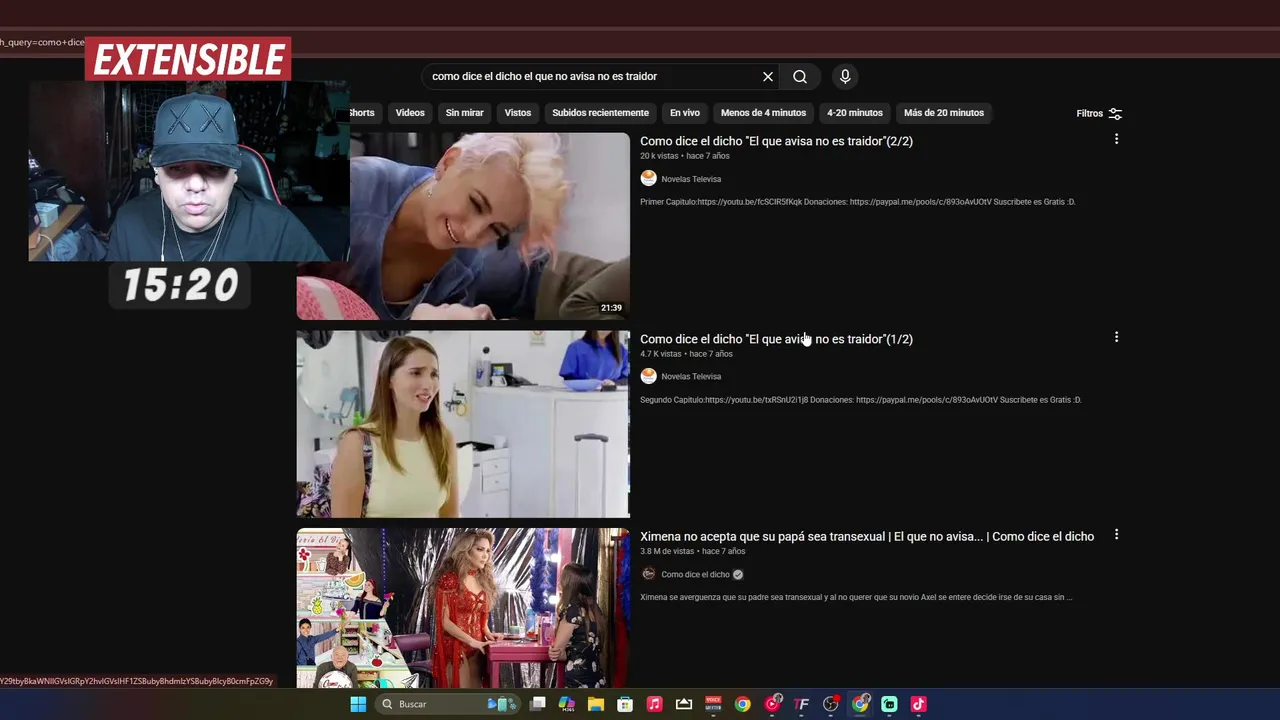The width and height of the screenshot is (1280, 720).
Task: Open the 'Como dice el dicho' channel name
Action: click(695, 575)
